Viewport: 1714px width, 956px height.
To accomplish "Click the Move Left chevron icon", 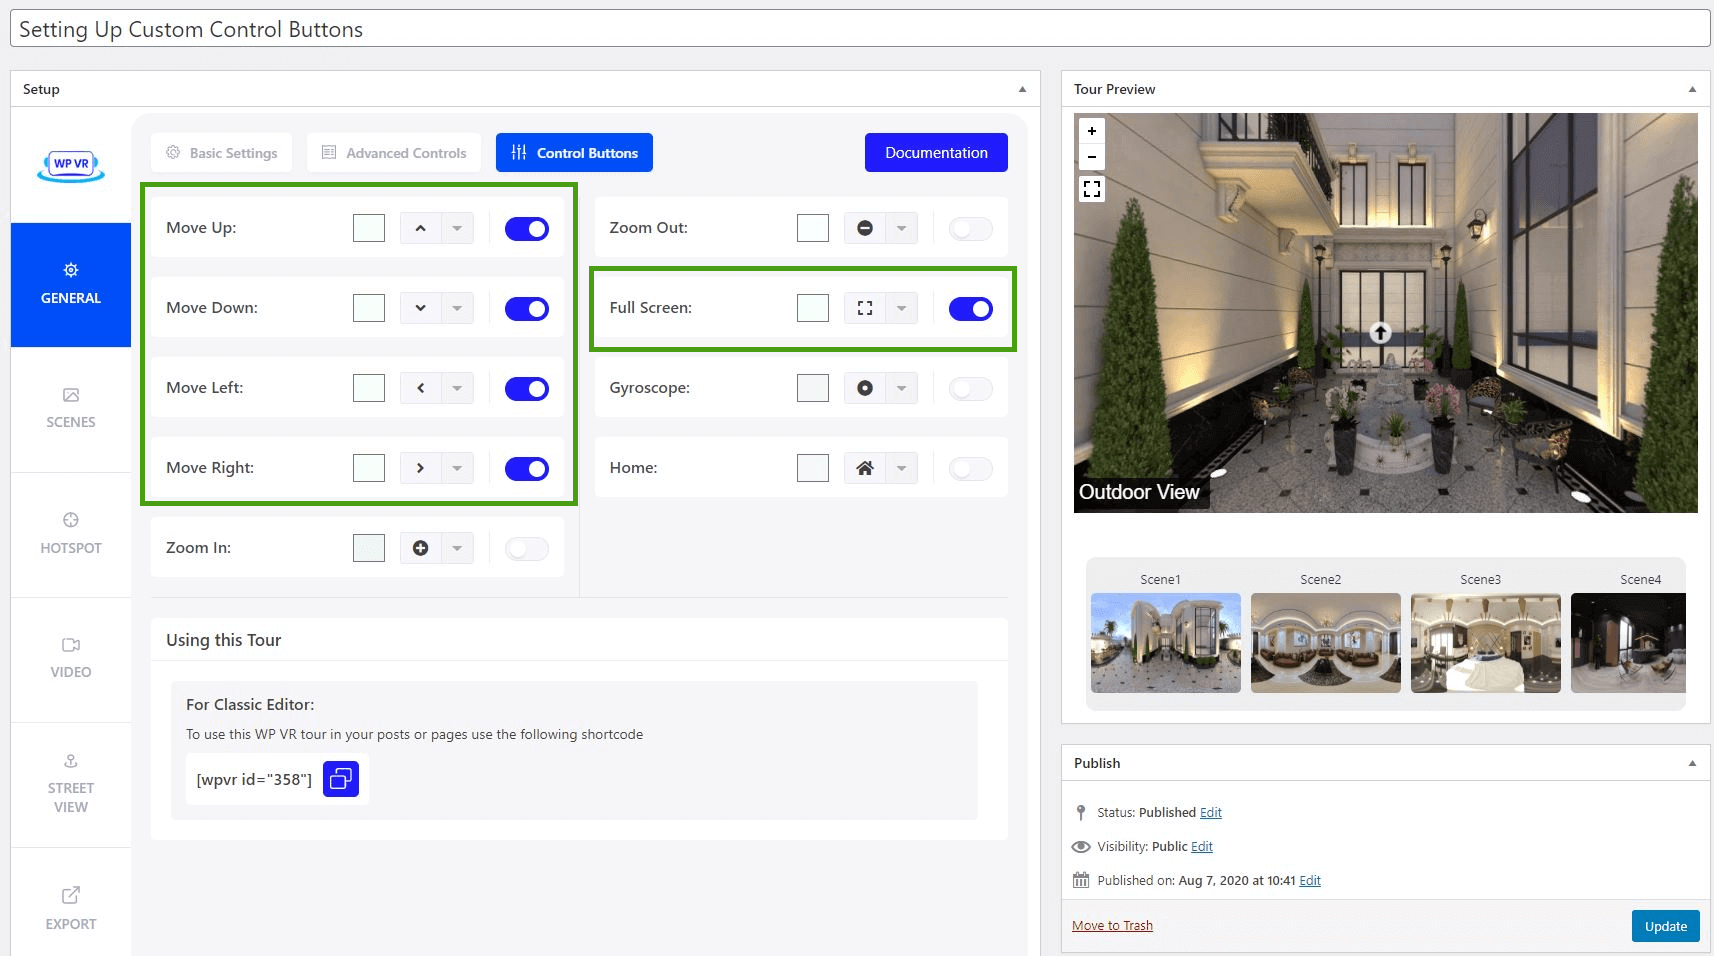I will 421,388.
